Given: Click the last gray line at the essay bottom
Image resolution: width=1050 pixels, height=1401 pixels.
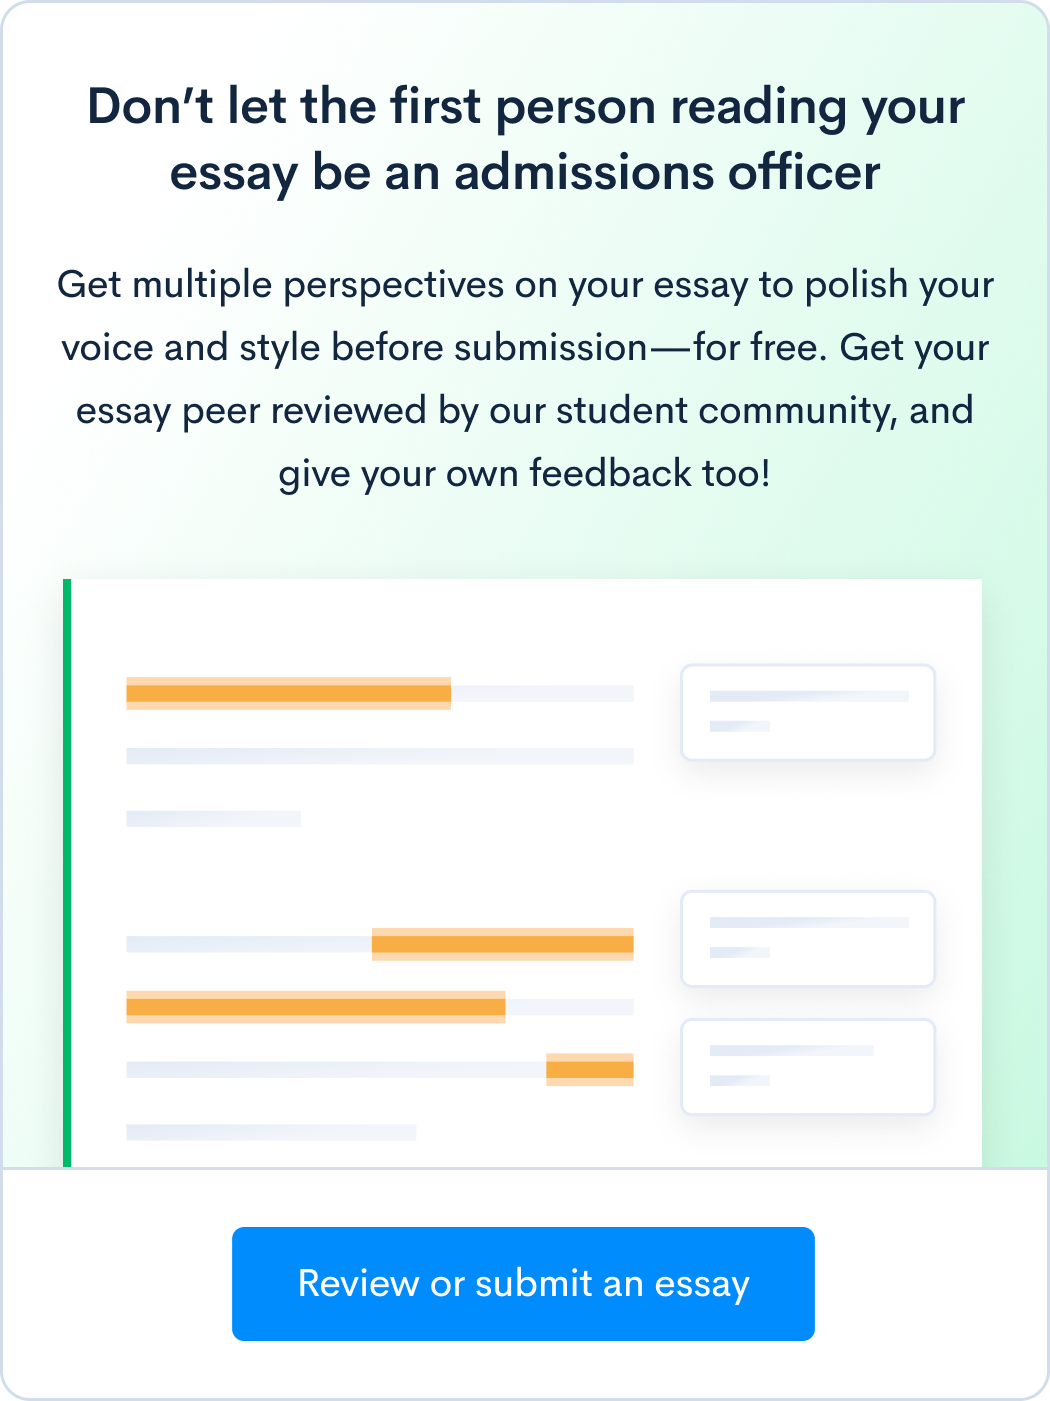Looking at the screenshot, I should pyautogui.click(x=271, y=1132).
